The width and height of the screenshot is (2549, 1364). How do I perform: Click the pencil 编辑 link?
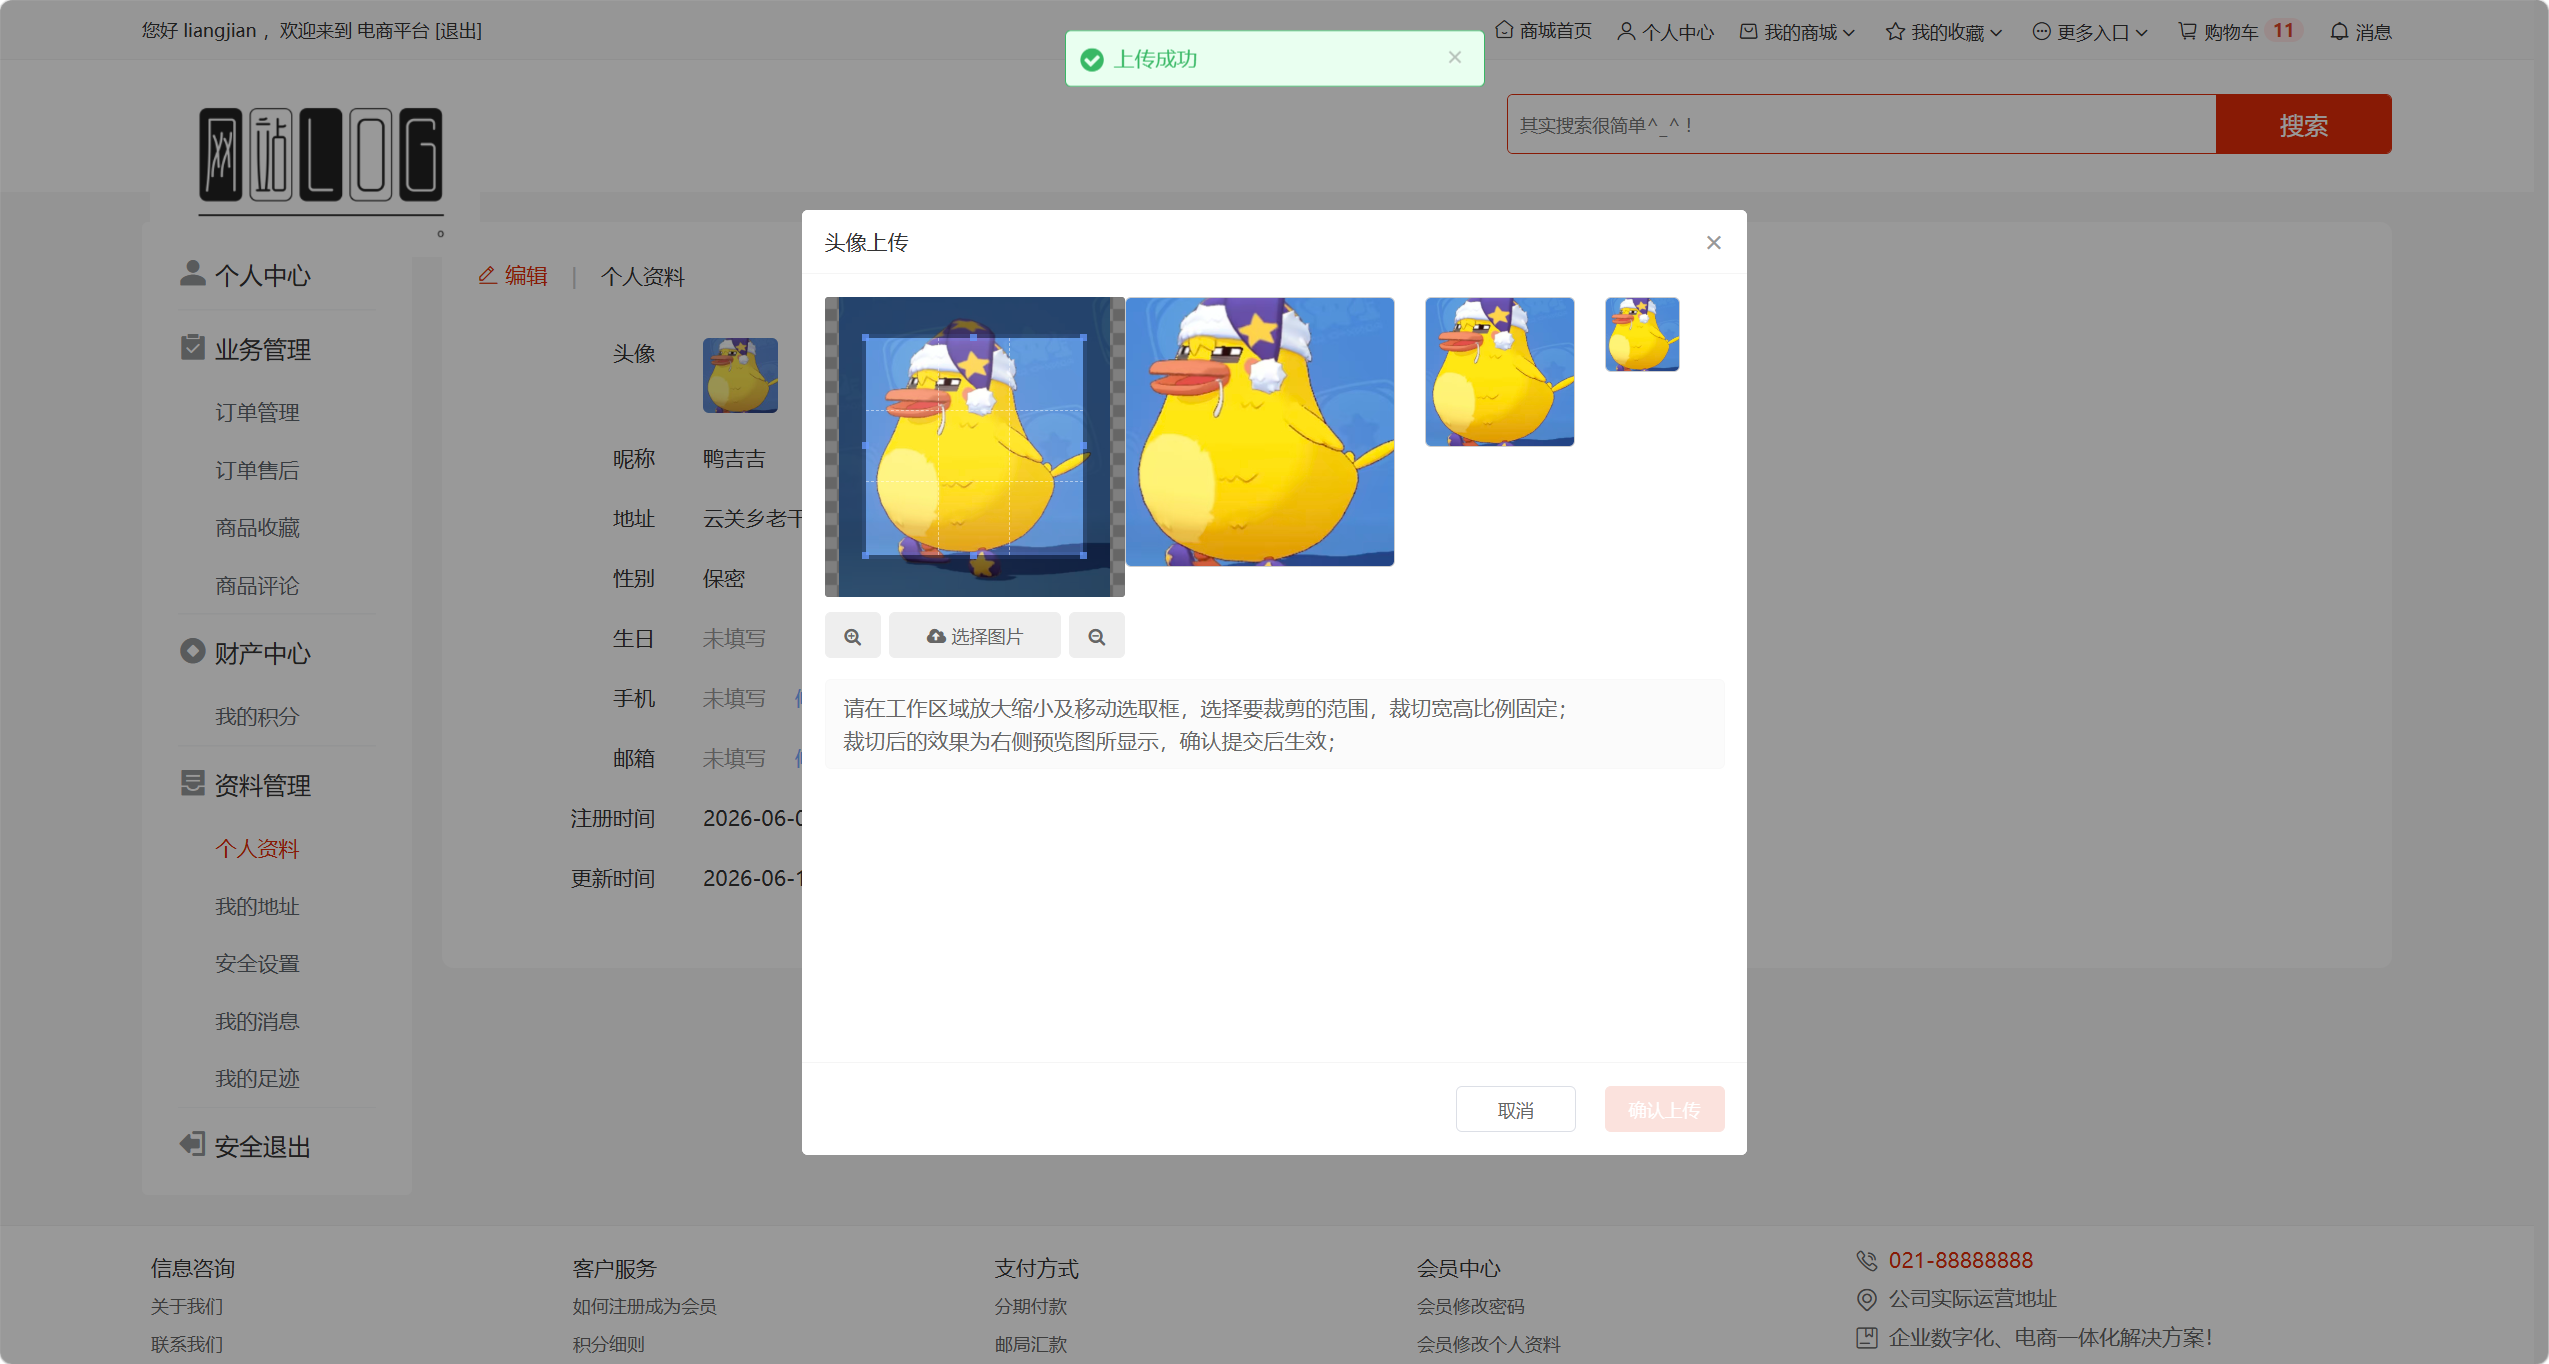[513, 275]
